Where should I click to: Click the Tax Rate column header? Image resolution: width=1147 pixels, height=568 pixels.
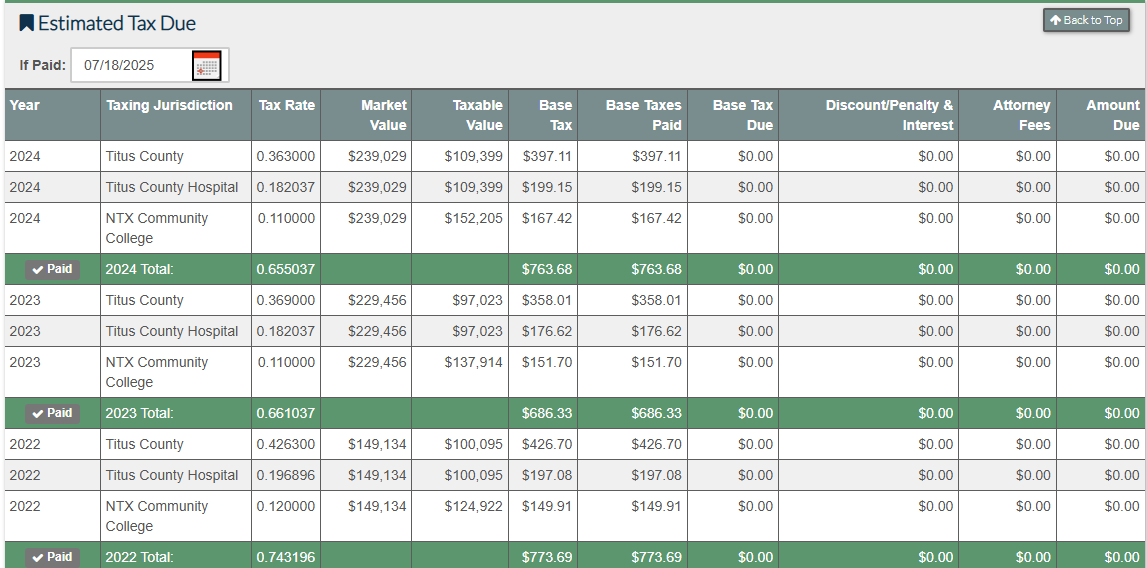pos(286,105)
